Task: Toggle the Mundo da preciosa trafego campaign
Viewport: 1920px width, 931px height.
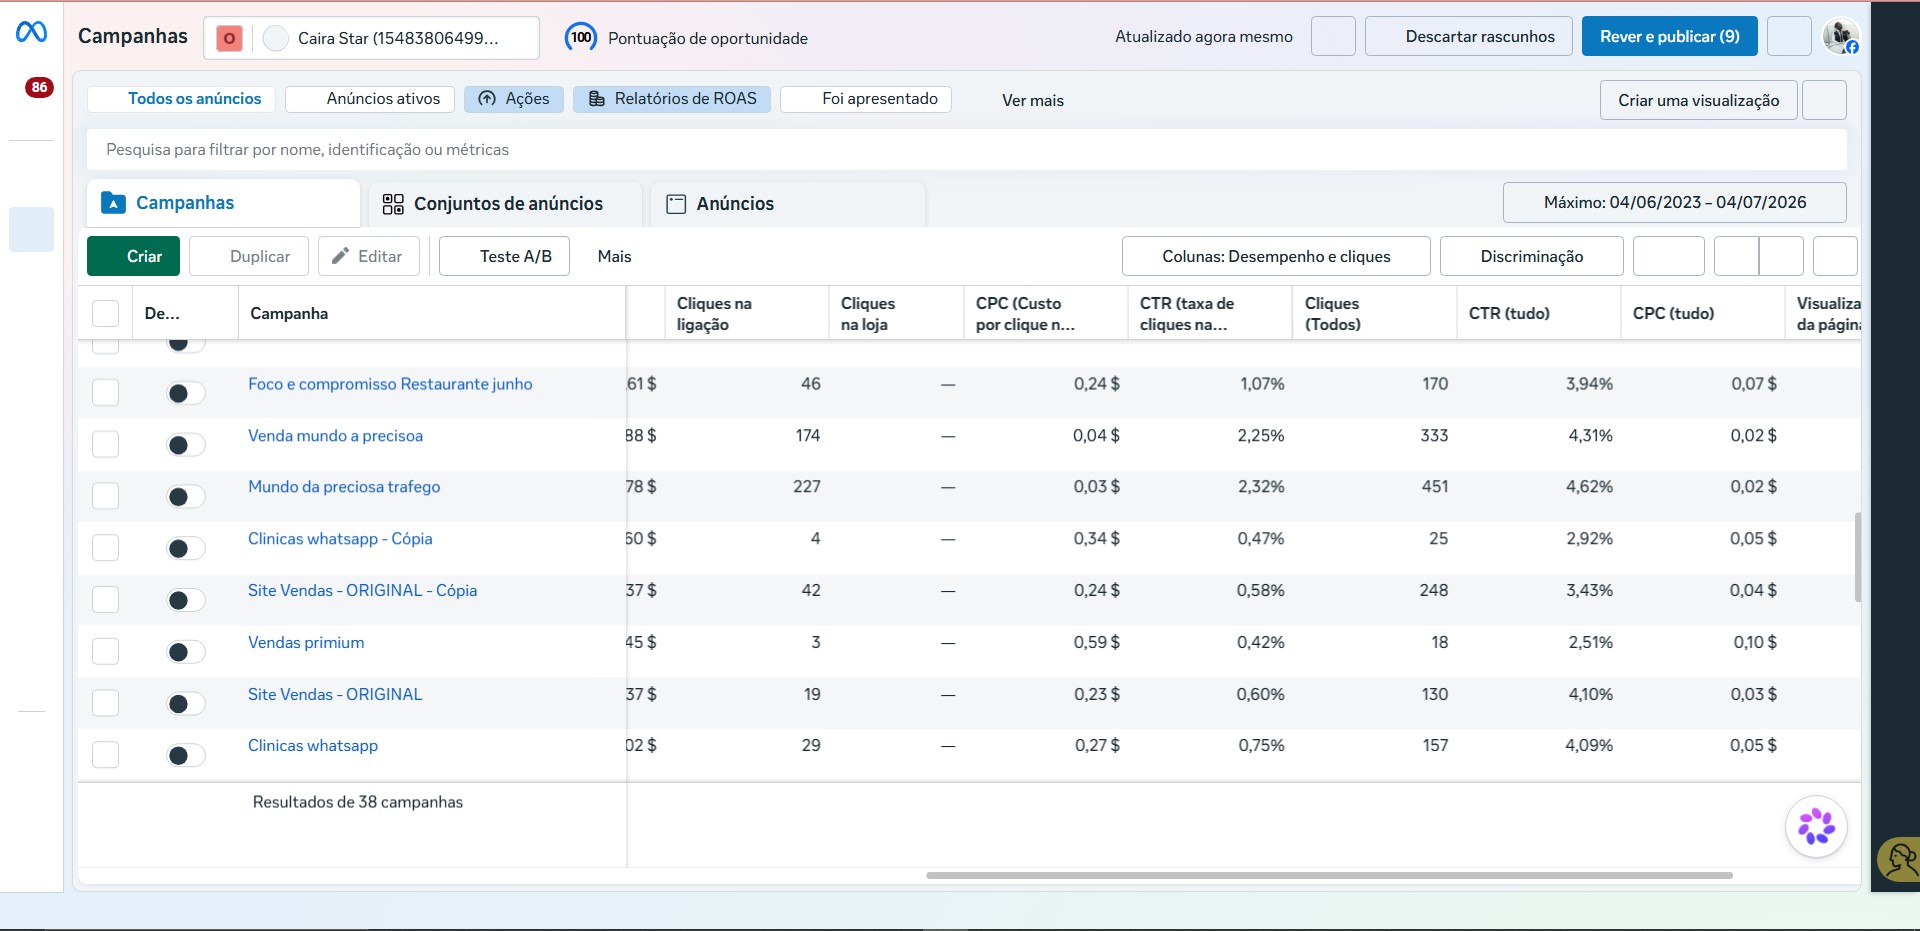Action: coord(186,496)
